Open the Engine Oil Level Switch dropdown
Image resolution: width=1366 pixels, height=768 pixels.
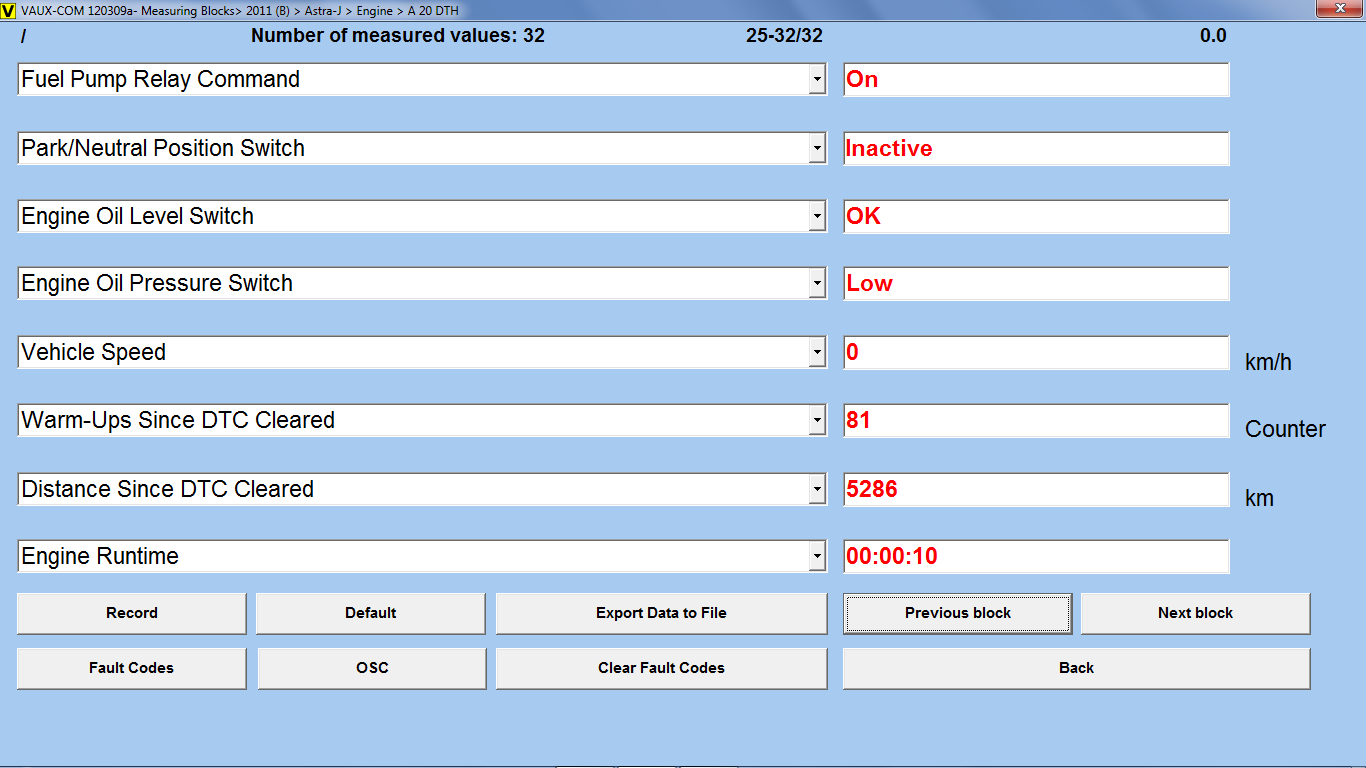coord(817,217)
